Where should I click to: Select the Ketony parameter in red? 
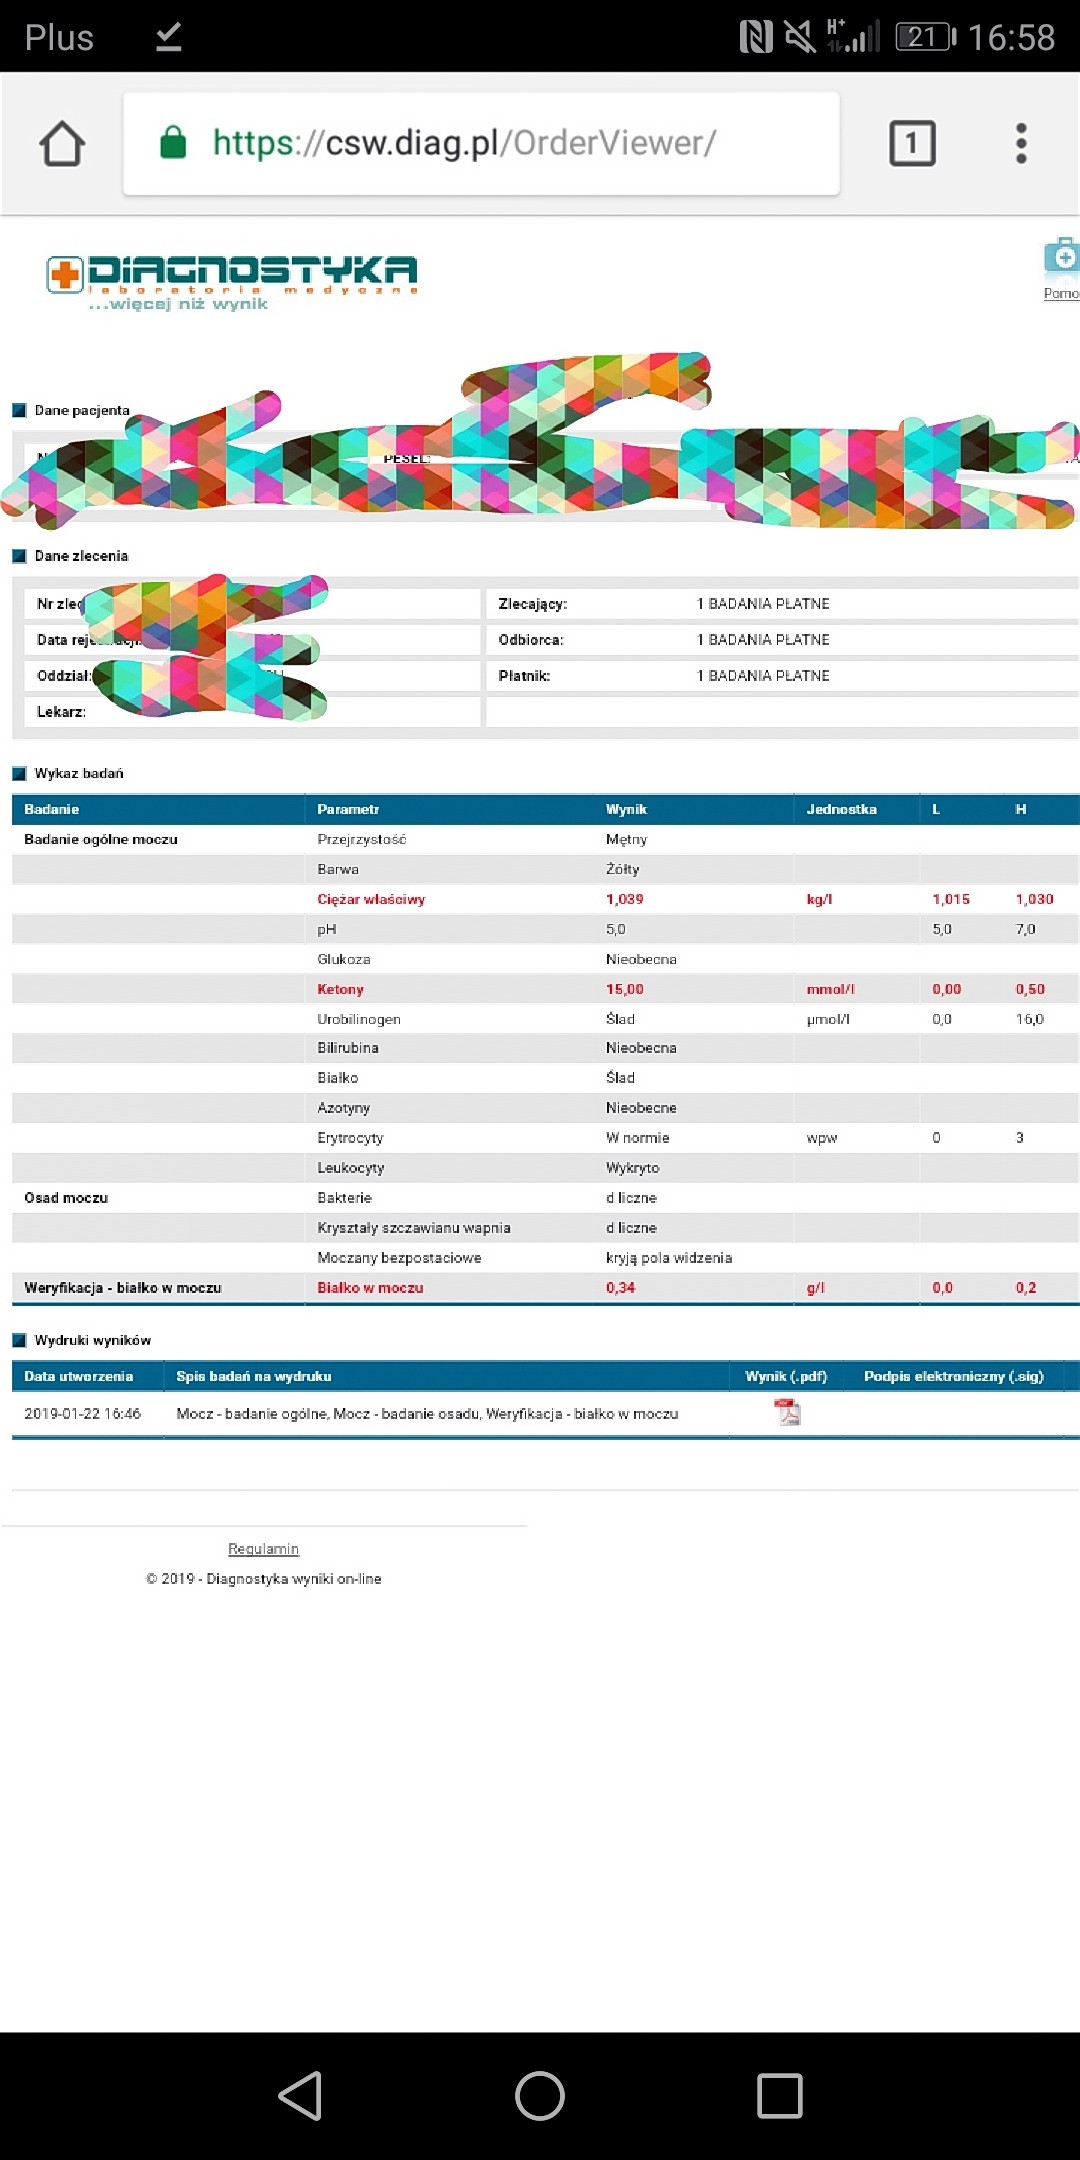(340, 989)
